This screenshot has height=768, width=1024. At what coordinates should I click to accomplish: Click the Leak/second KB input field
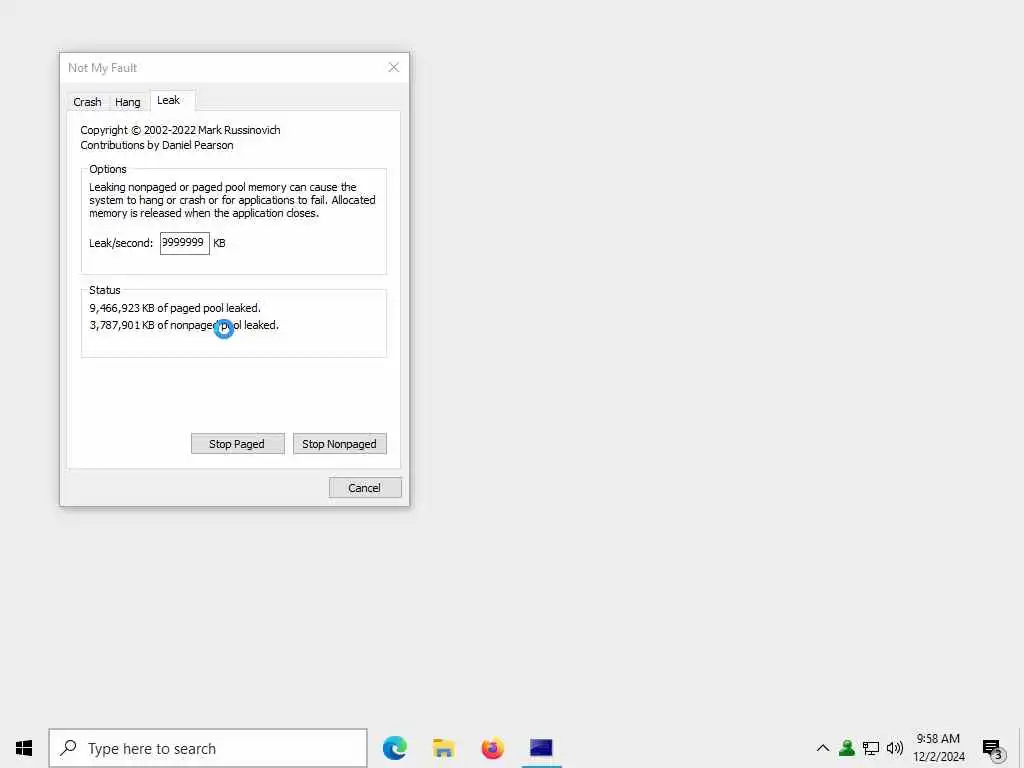tap(185, 243)
